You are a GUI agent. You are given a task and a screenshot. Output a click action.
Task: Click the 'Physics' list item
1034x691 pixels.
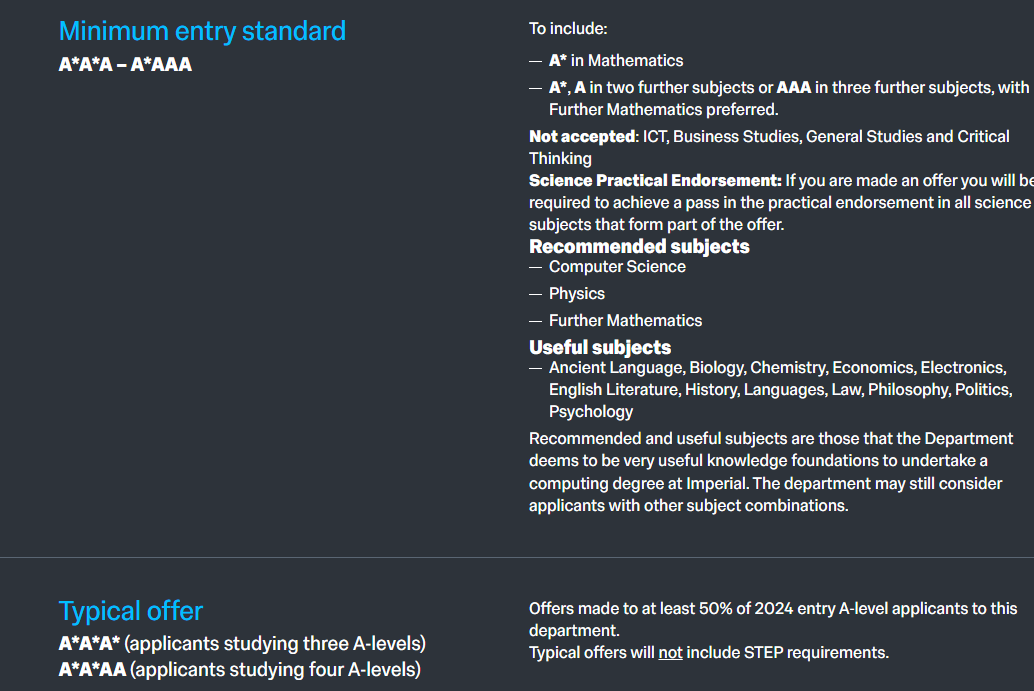(x=576, y=293)
